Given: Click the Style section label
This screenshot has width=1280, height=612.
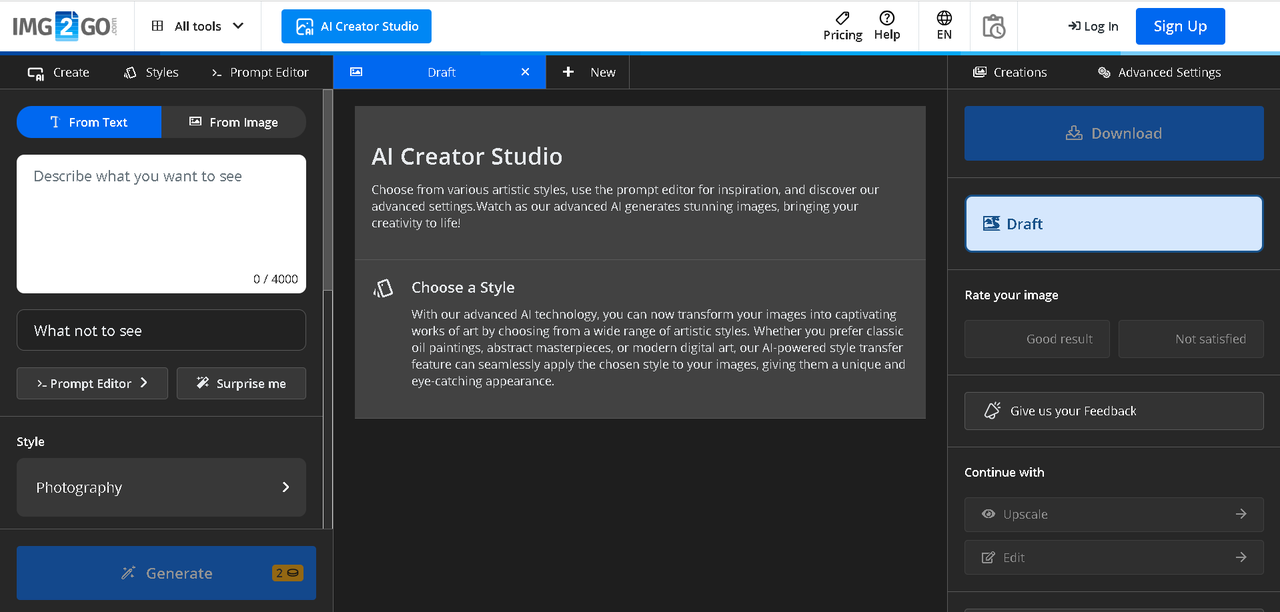Looking at the screenshot, I should click(31, 441).
